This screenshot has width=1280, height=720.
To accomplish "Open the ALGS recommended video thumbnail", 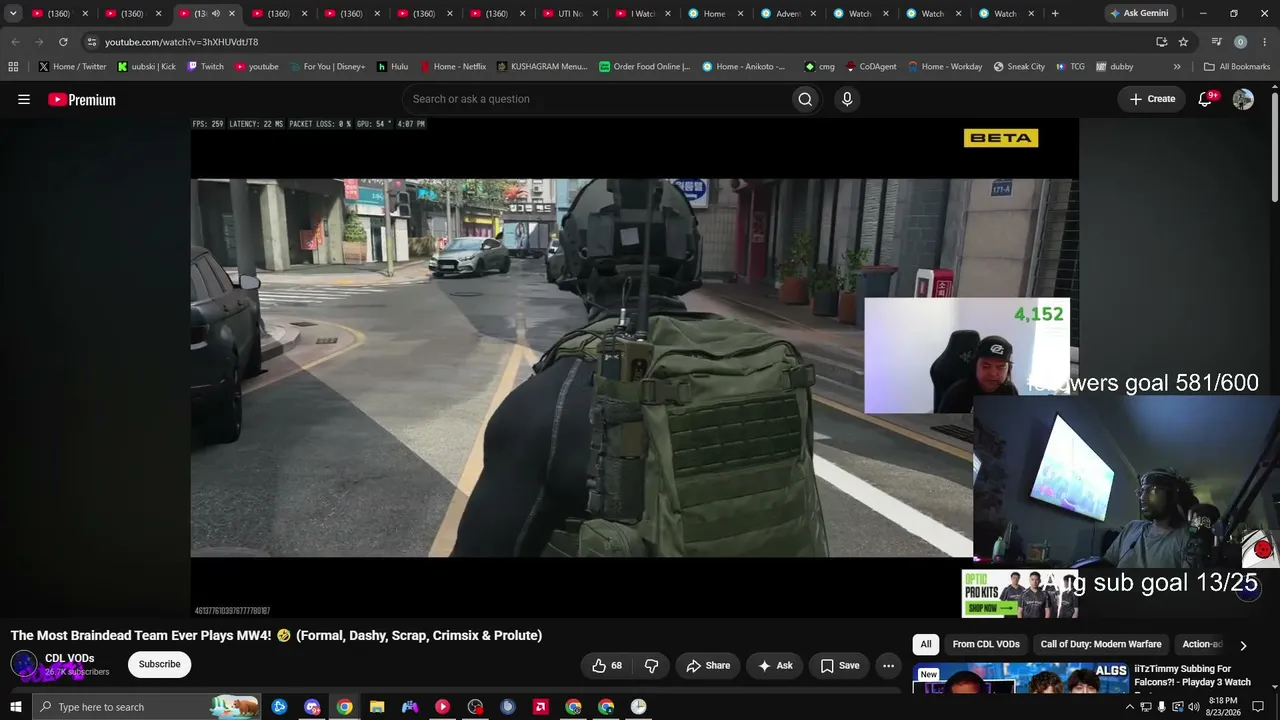I will (x=1020, y=678).
